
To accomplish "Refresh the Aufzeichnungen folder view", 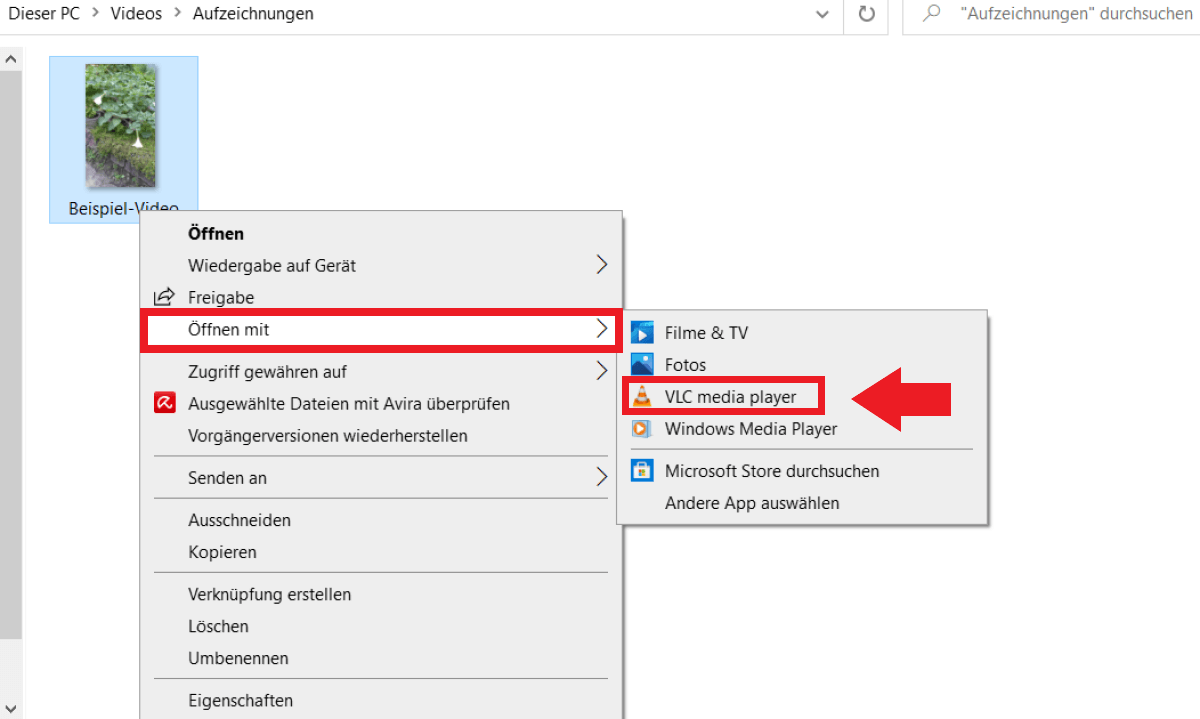I will pos(867,14).
